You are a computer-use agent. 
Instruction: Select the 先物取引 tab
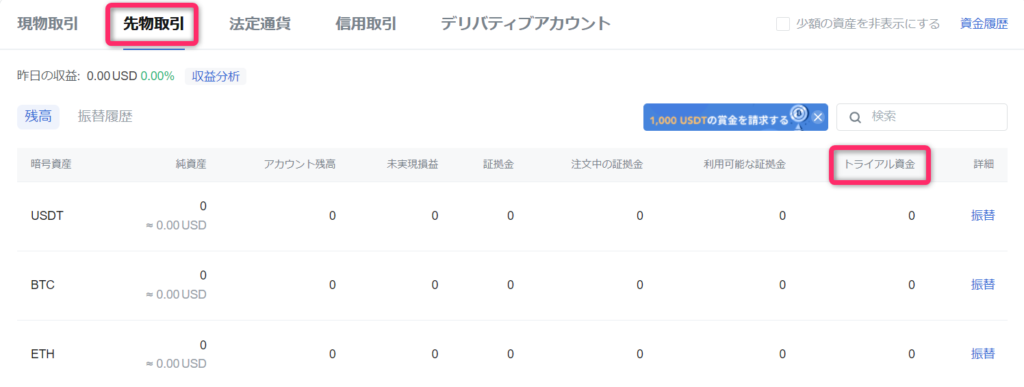153,24
